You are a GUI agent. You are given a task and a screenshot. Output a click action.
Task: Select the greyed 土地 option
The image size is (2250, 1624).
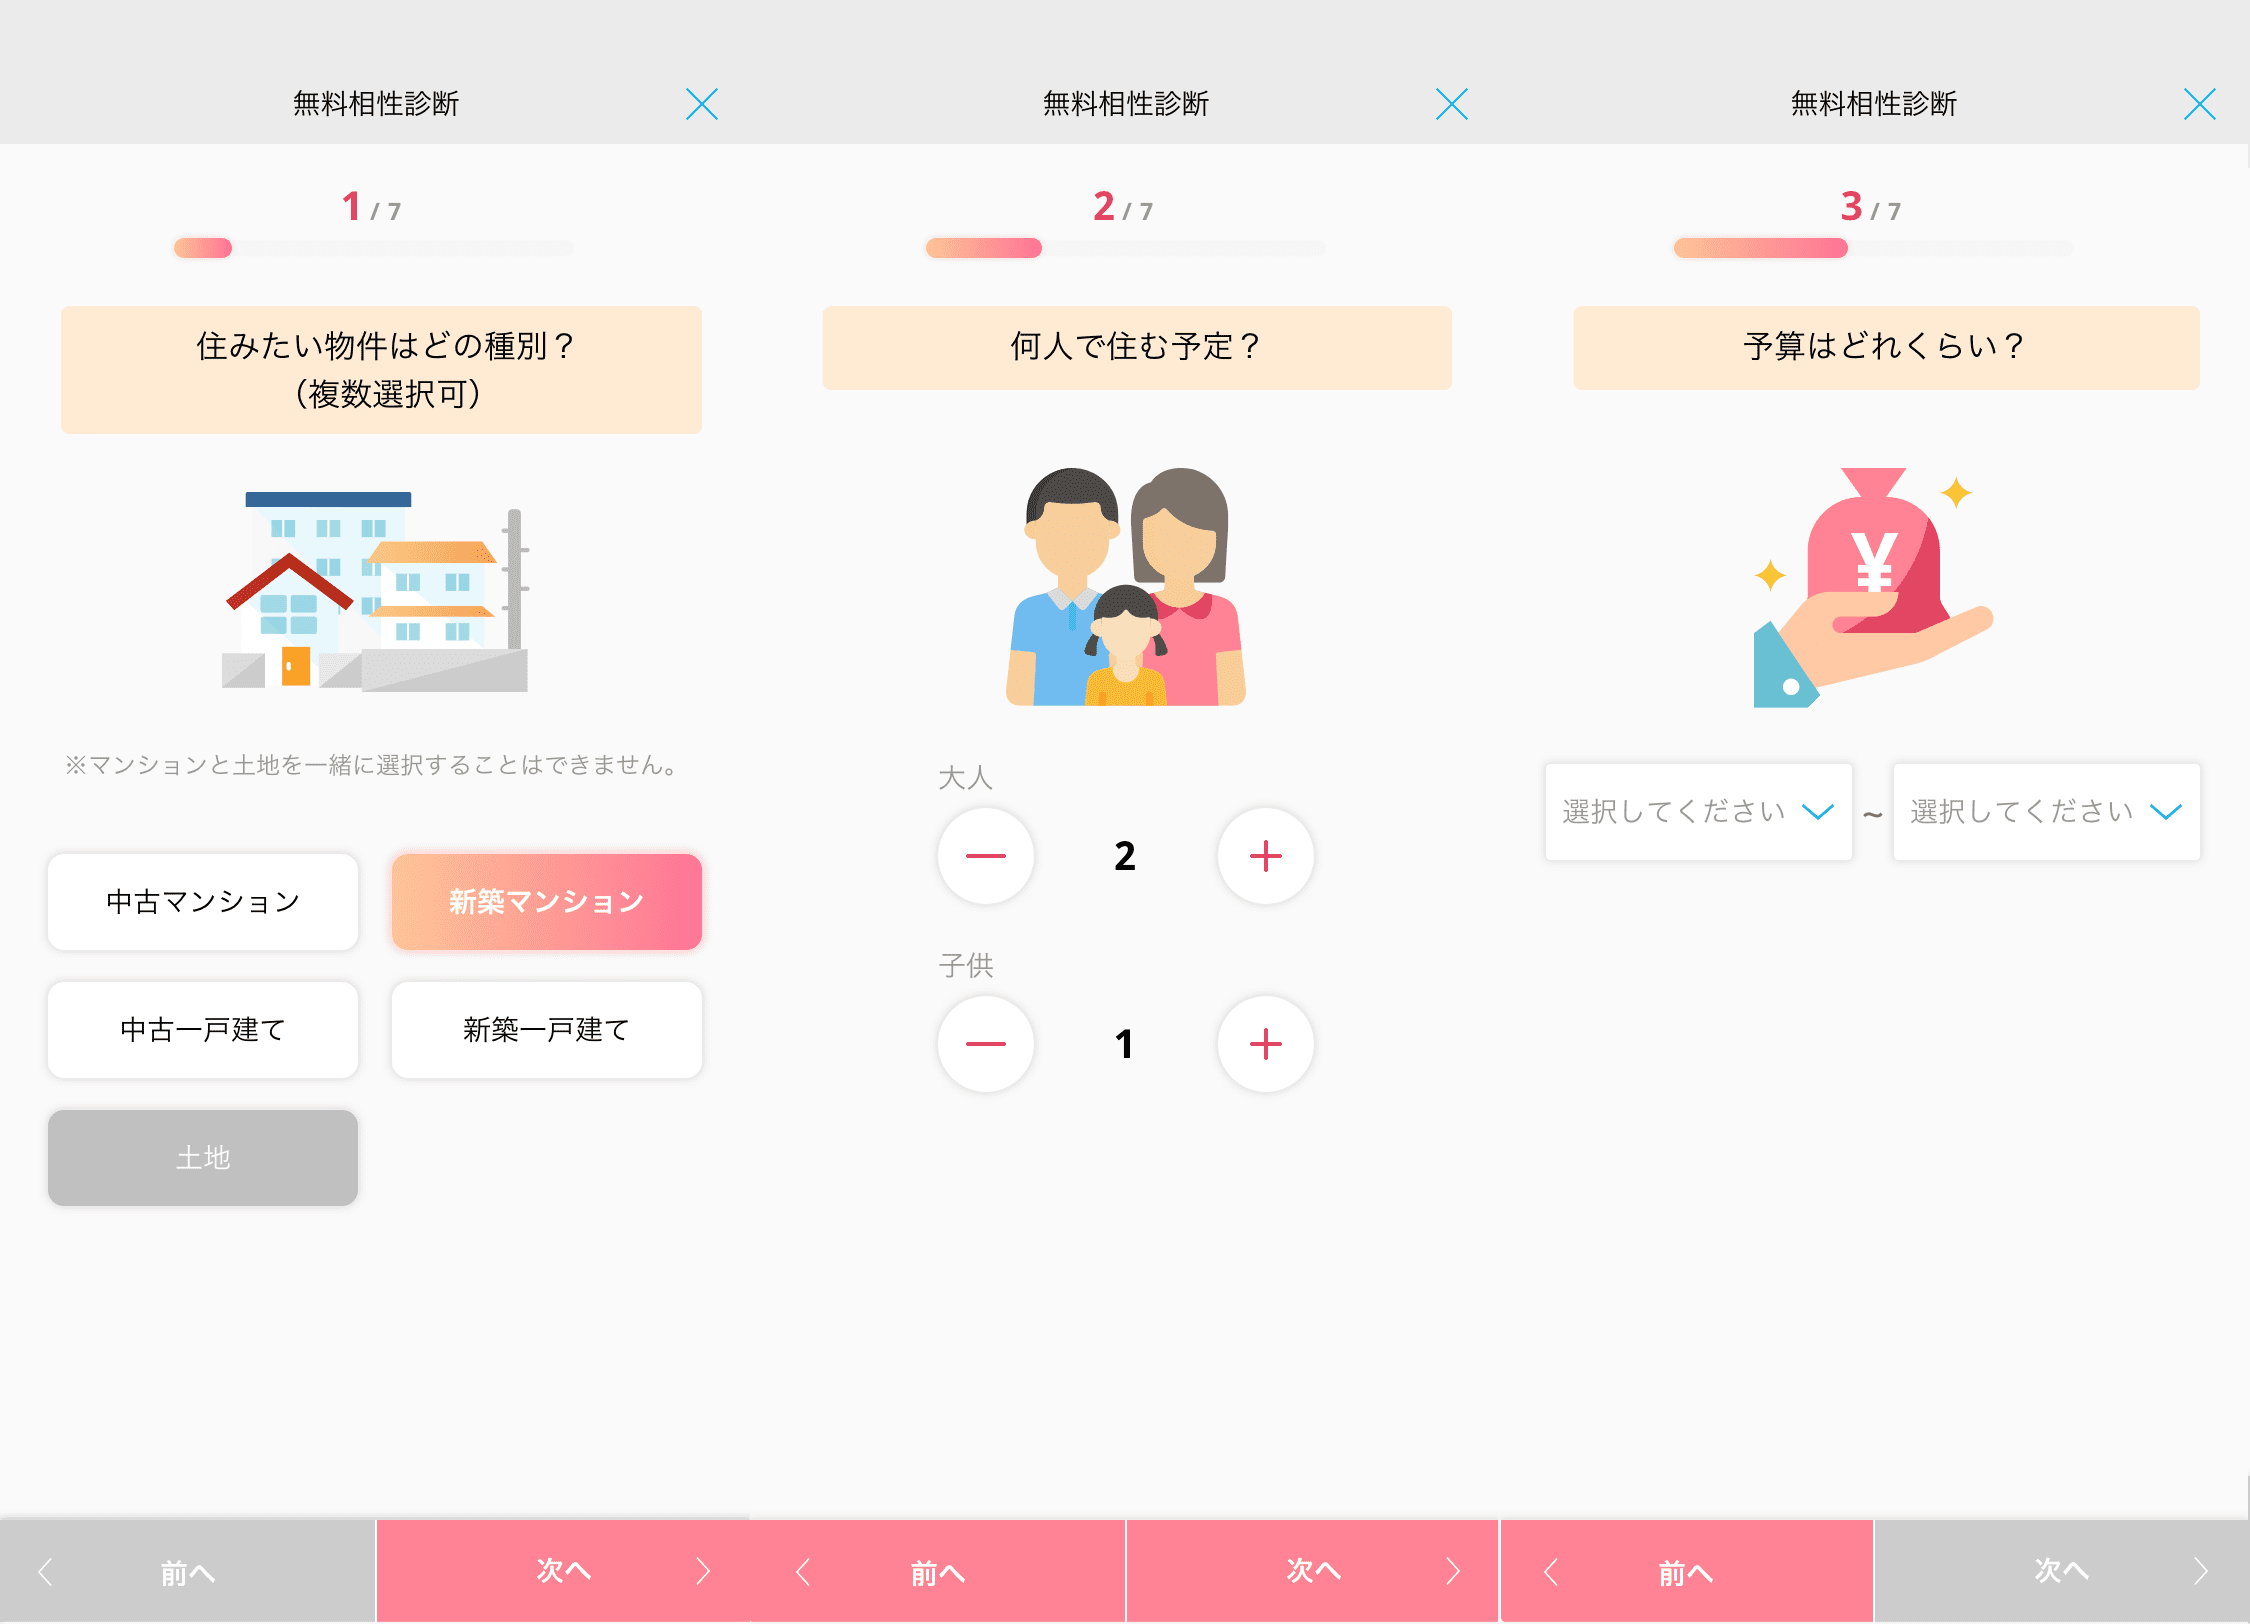point(203,1158)
